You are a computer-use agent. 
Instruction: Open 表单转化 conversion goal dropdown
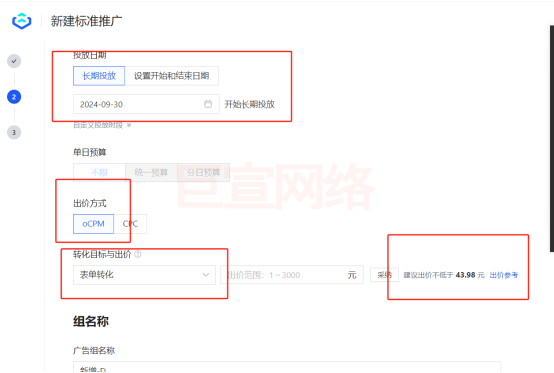click(144, 275)
